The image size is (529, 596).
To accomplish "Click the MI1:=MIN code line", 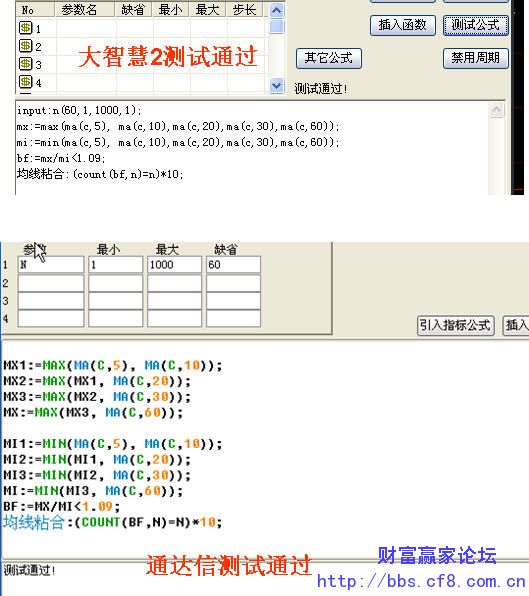I will 113,444.
